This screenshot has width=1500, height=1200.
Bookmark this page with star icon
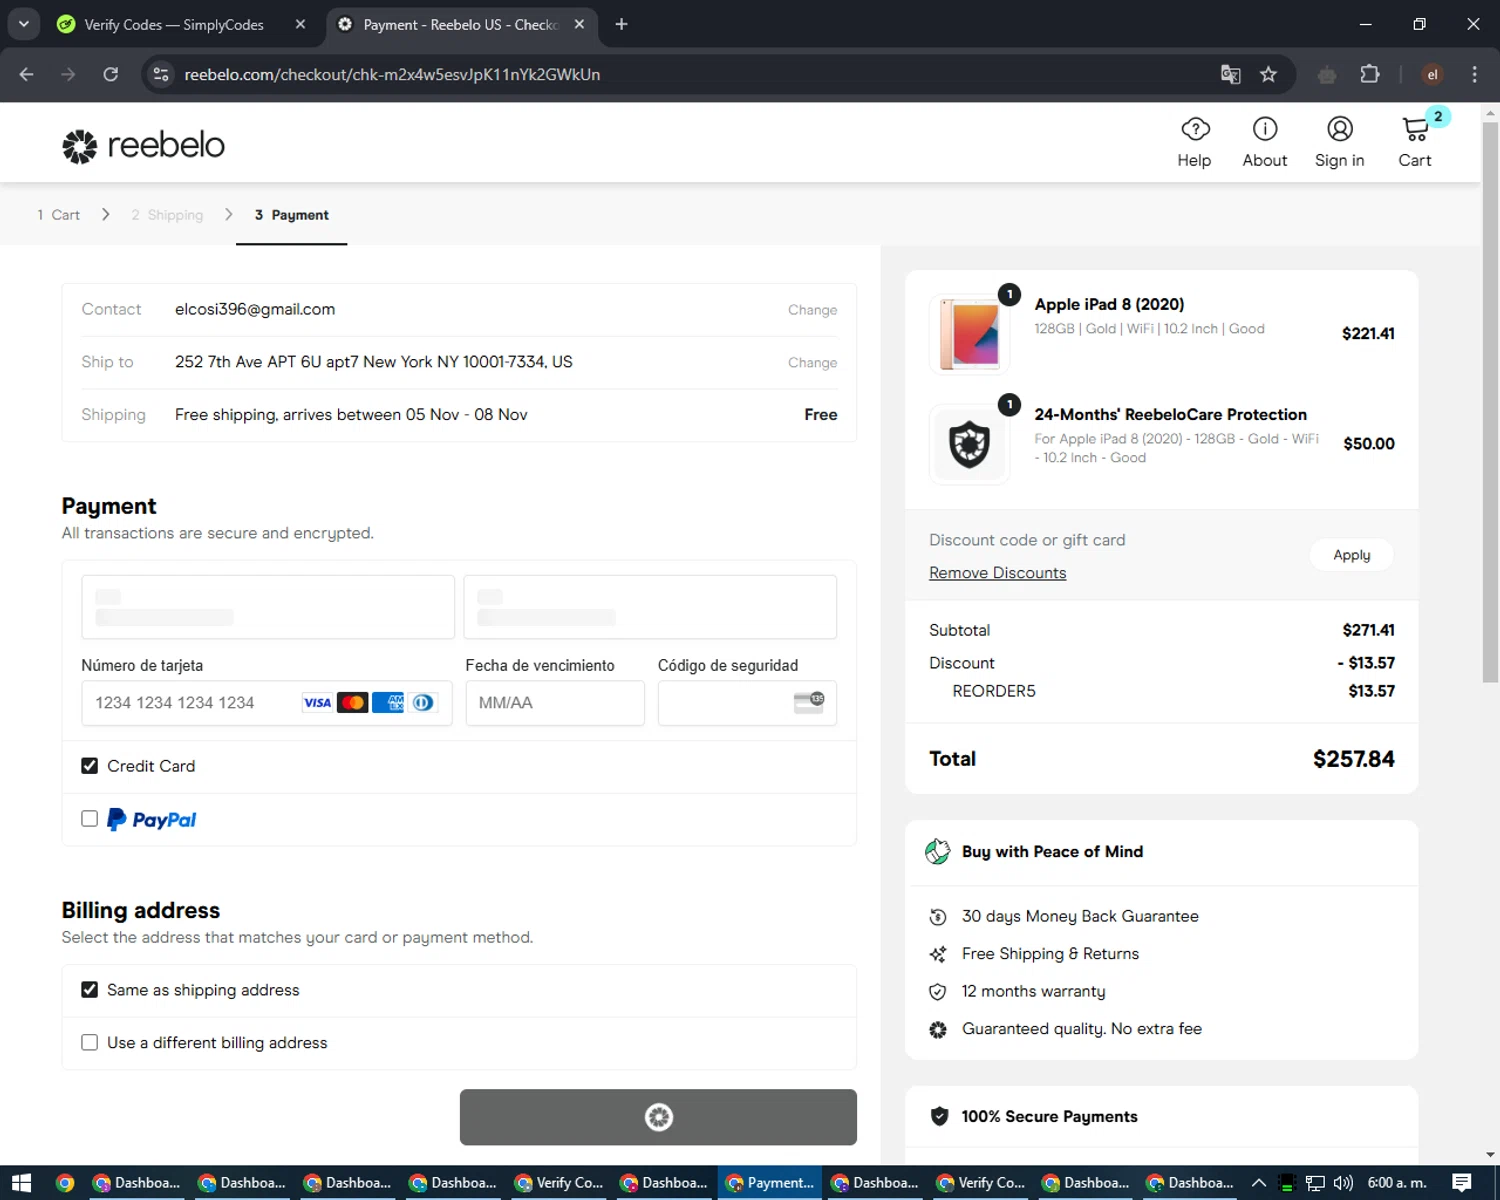[1268, 75]
